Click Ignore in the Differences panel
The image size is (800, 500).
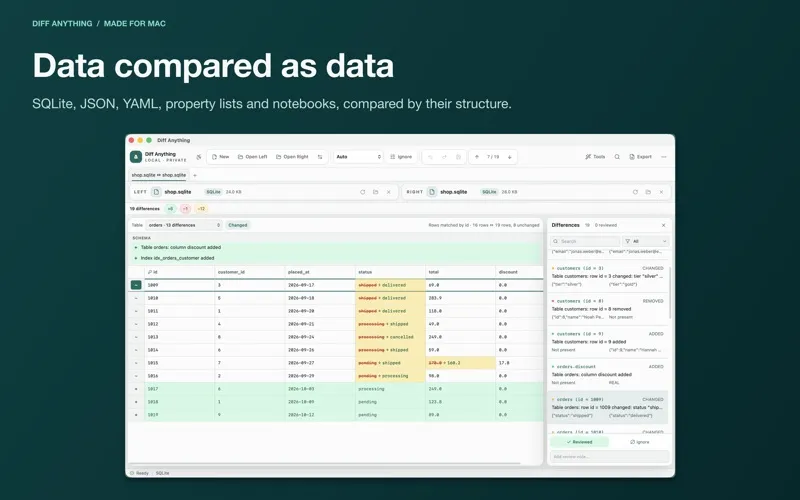click(x=639, y=442)
